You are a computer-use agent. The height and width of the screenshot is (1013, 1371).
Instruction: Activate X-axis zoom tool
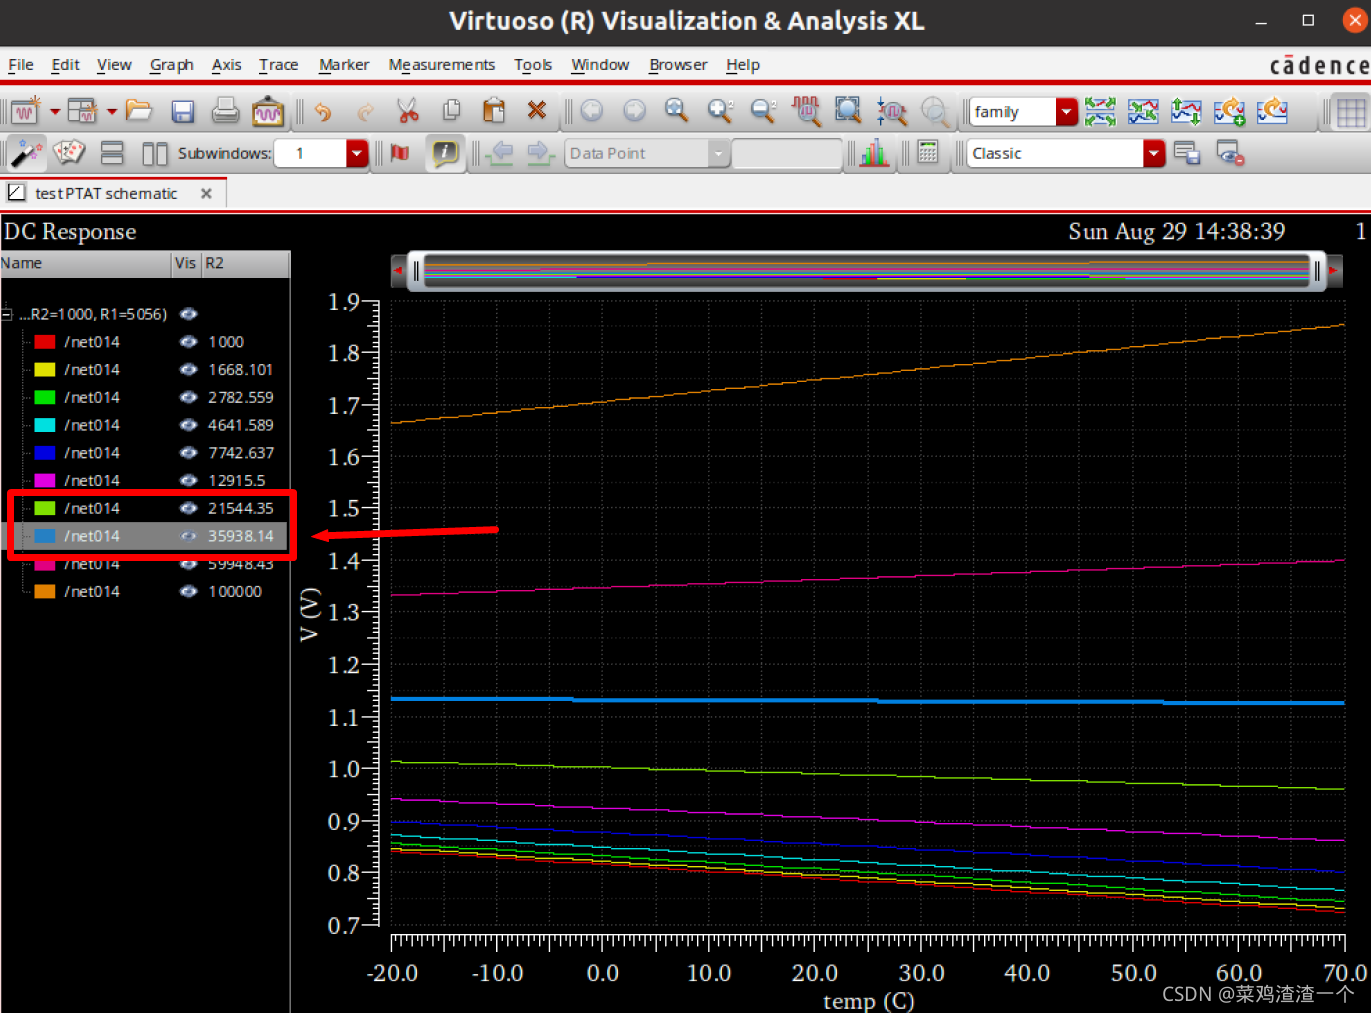tap(806, 111)
